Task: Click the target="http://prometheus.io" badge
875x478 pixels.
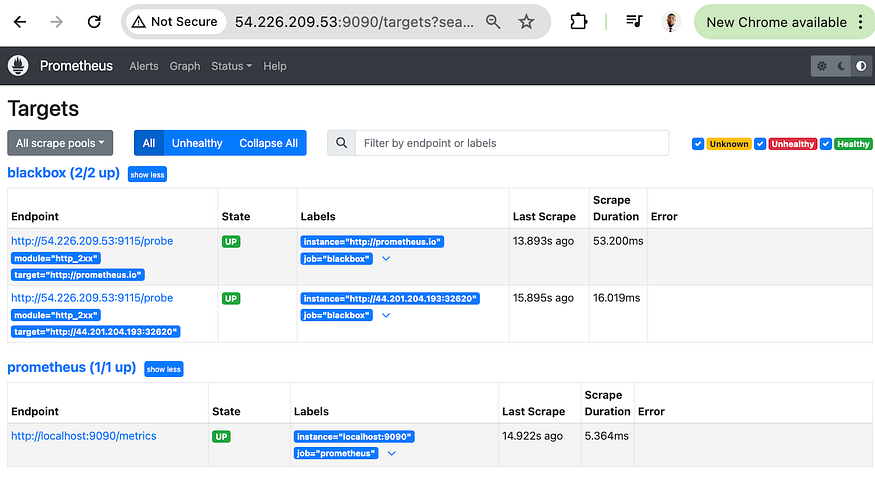Action: tap(78, 274)
